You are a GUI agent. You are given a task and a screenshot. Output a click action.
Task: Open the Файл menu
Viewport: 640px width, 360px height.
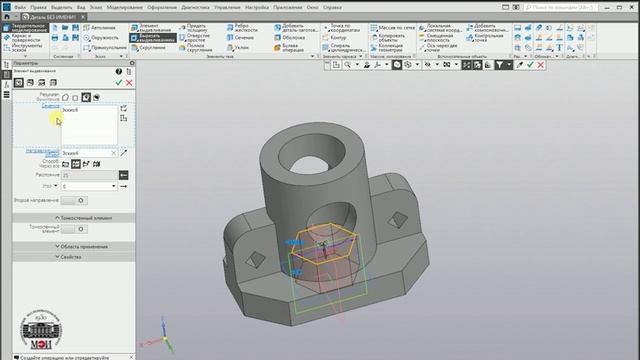coord(19,7)
